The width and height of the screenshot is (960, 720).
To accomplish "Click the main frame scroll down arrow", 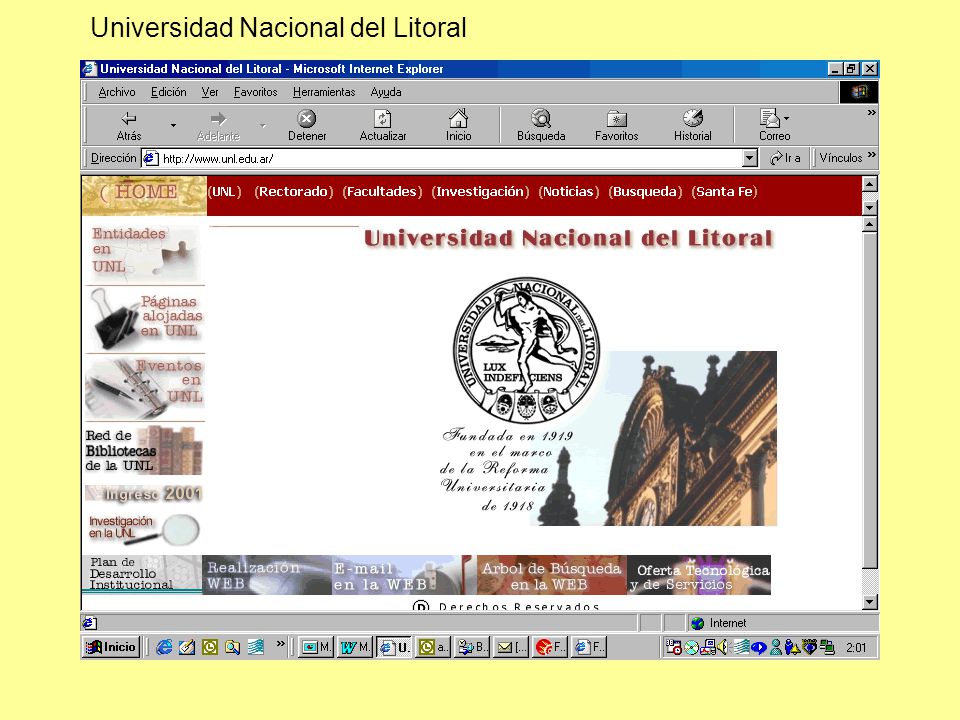I will point(869,602).
